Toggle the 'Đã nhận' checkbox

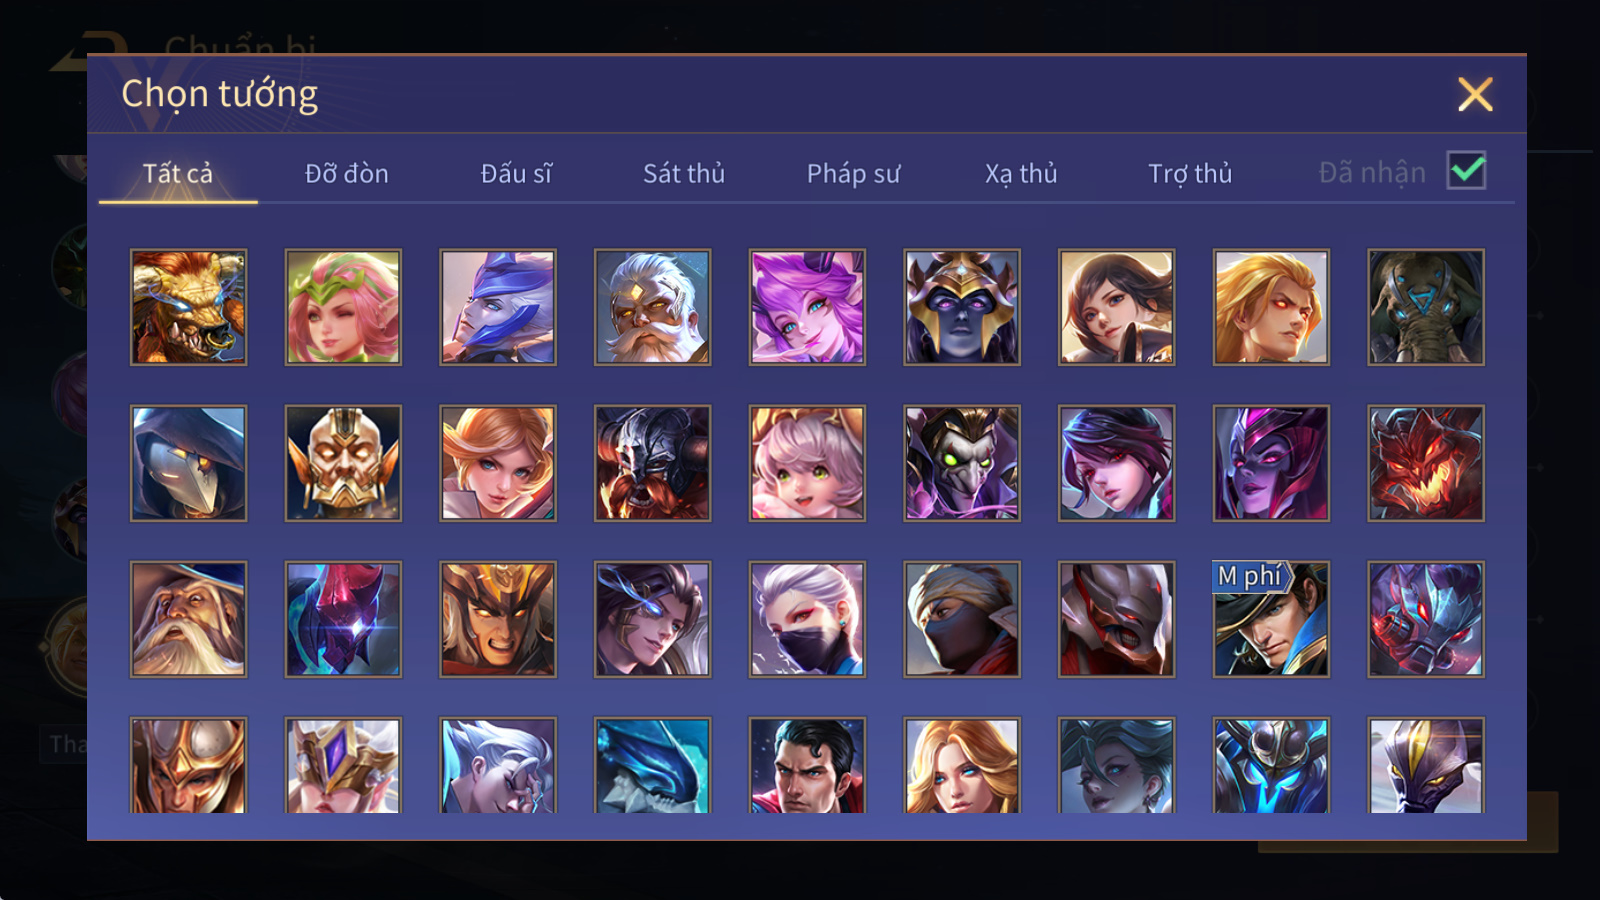point(1466,171)
